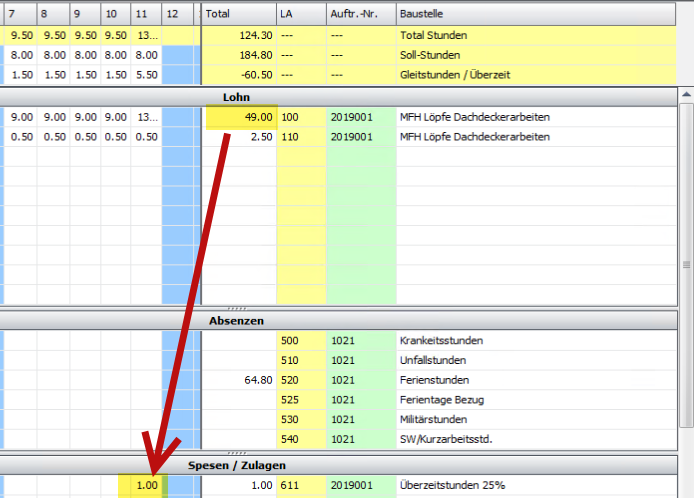
Task: Collapse the Lohn section header
Action: pyautogui.click(x=237, y=96)
